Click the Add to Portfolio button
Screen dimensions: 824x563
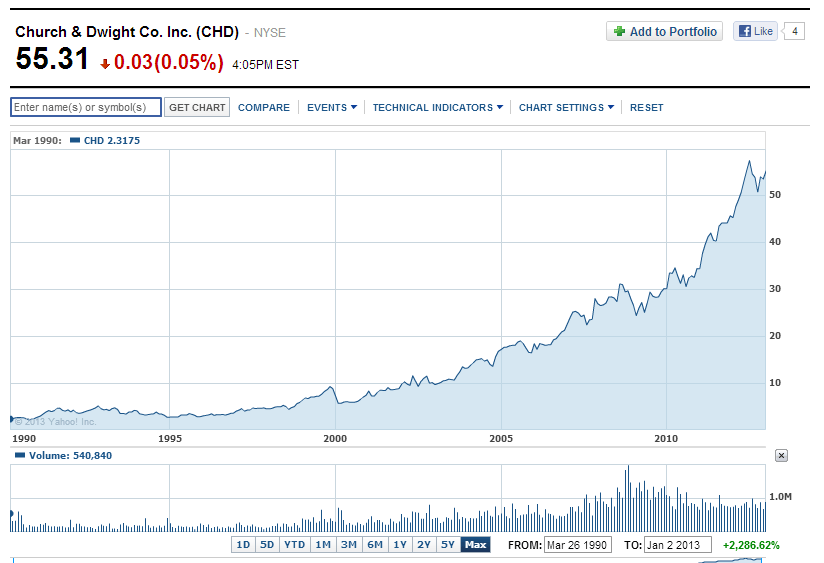point(664,32)
